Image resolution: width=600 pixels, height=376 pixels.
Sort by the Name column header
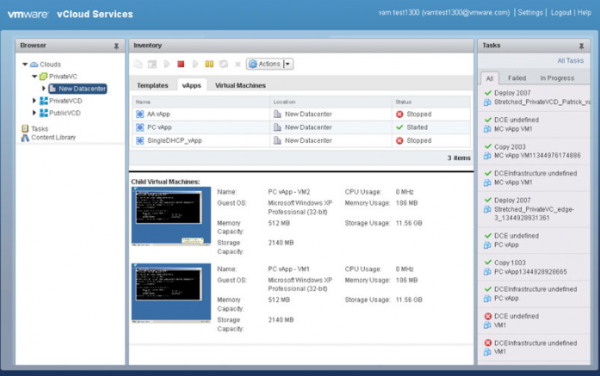[201, 102]
